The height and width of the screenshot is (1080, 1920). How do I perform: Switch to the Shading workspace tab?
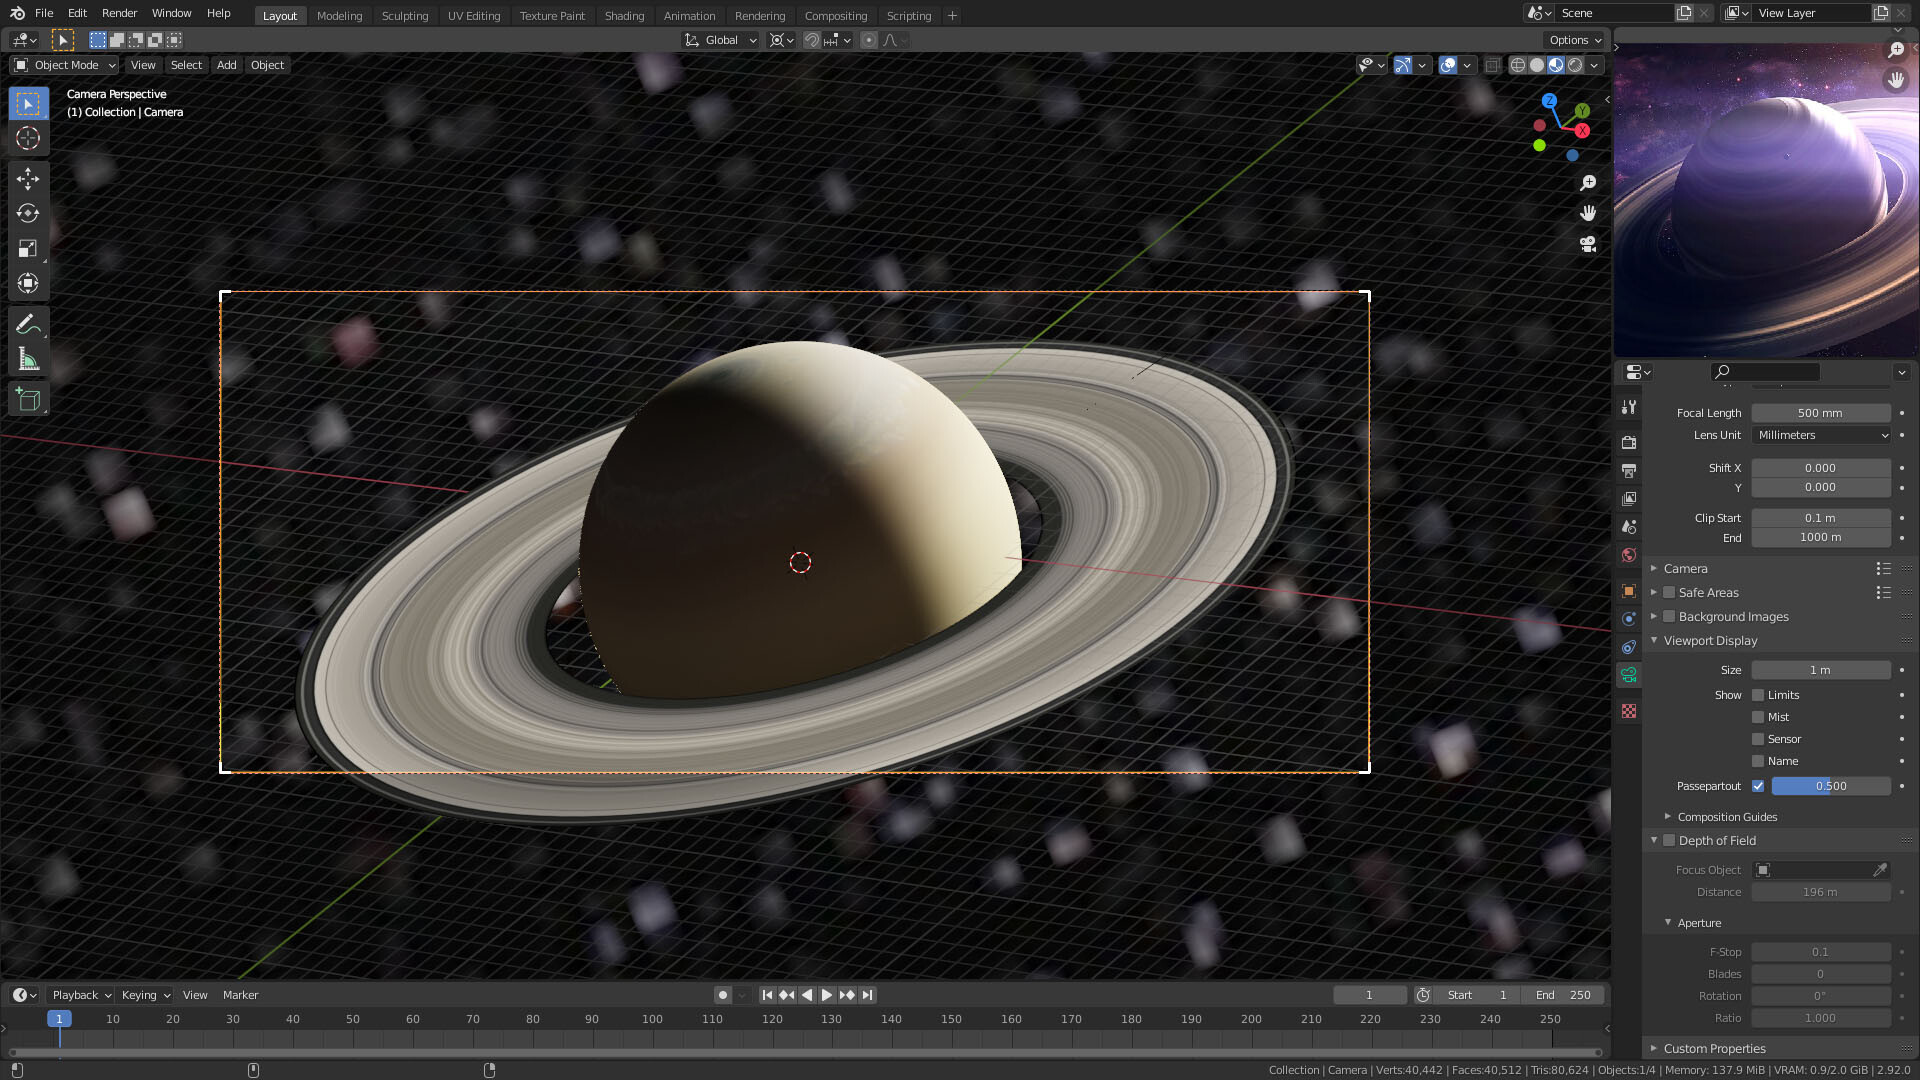click(x=624, y=16)
